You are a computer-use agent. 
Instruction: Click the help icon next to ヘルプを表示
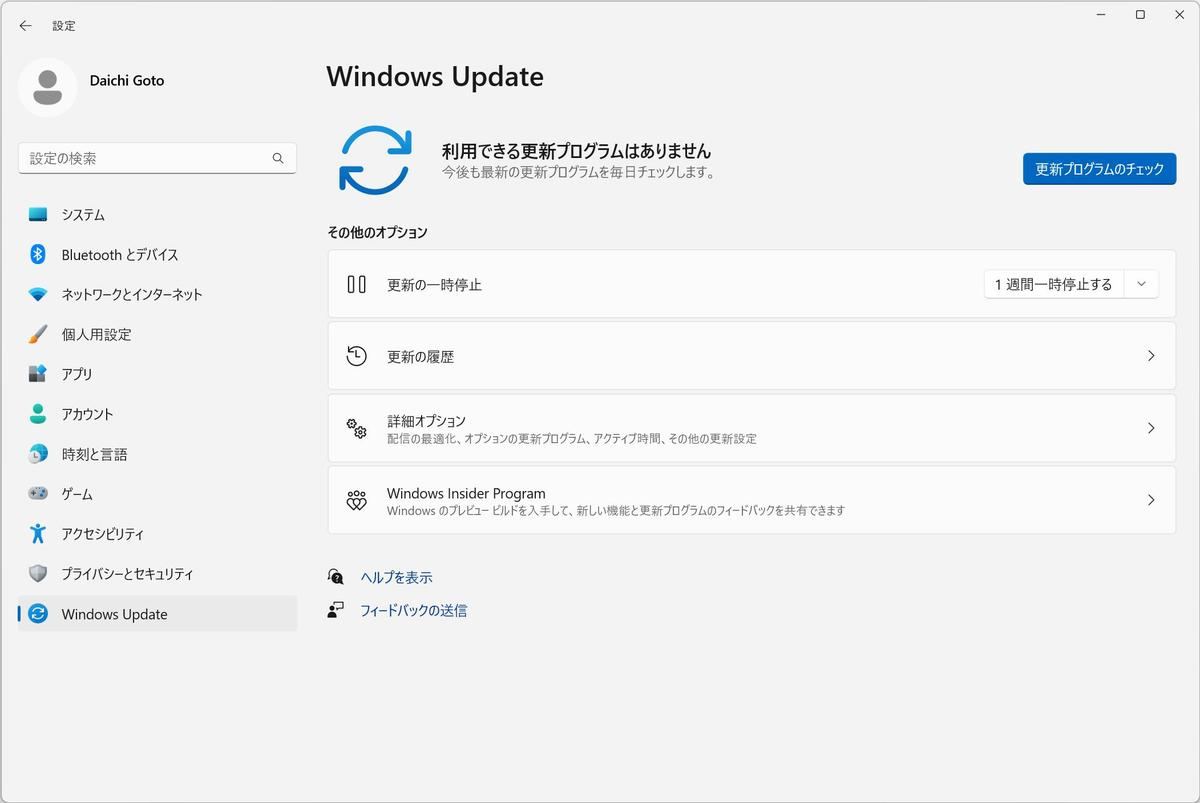[336, 577]
